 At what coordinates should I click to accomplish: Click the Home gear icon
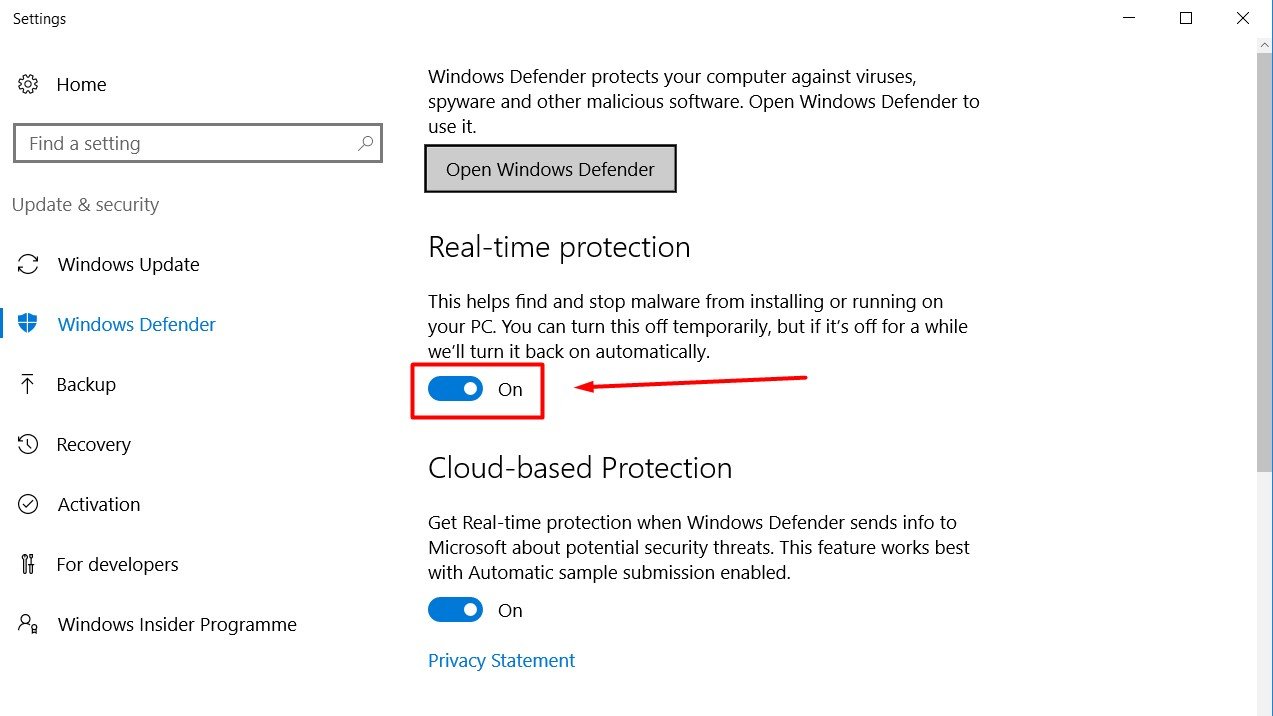tap(27, 84)
